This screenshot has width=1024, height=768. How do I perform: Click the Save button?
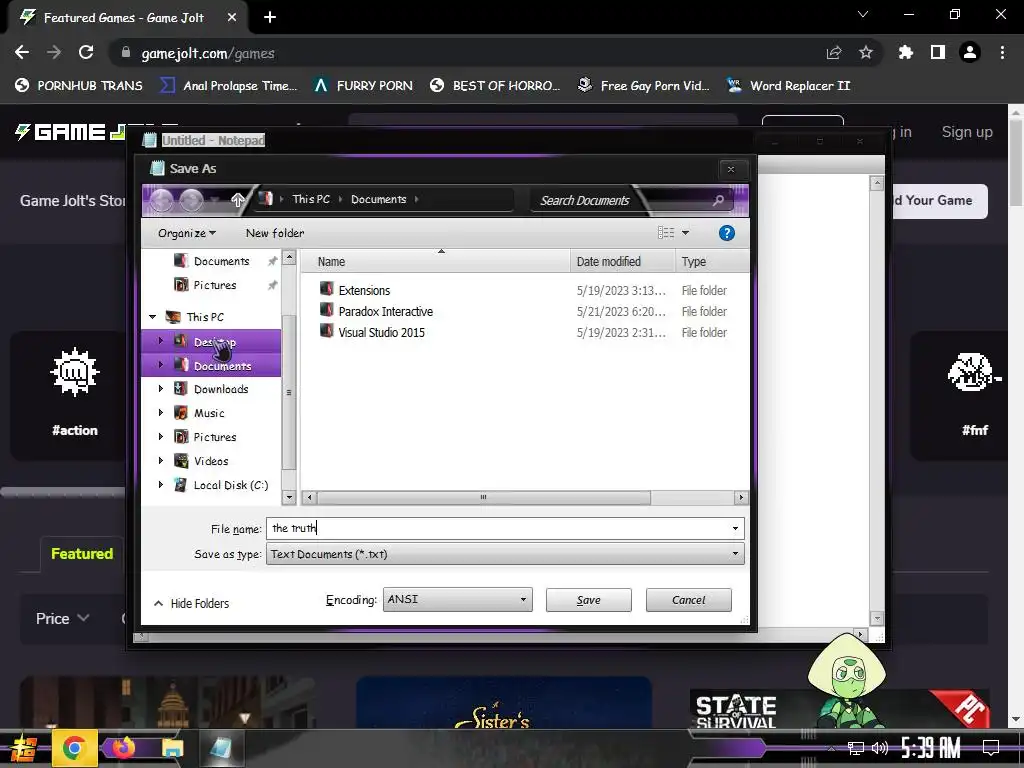coord(588,600)
